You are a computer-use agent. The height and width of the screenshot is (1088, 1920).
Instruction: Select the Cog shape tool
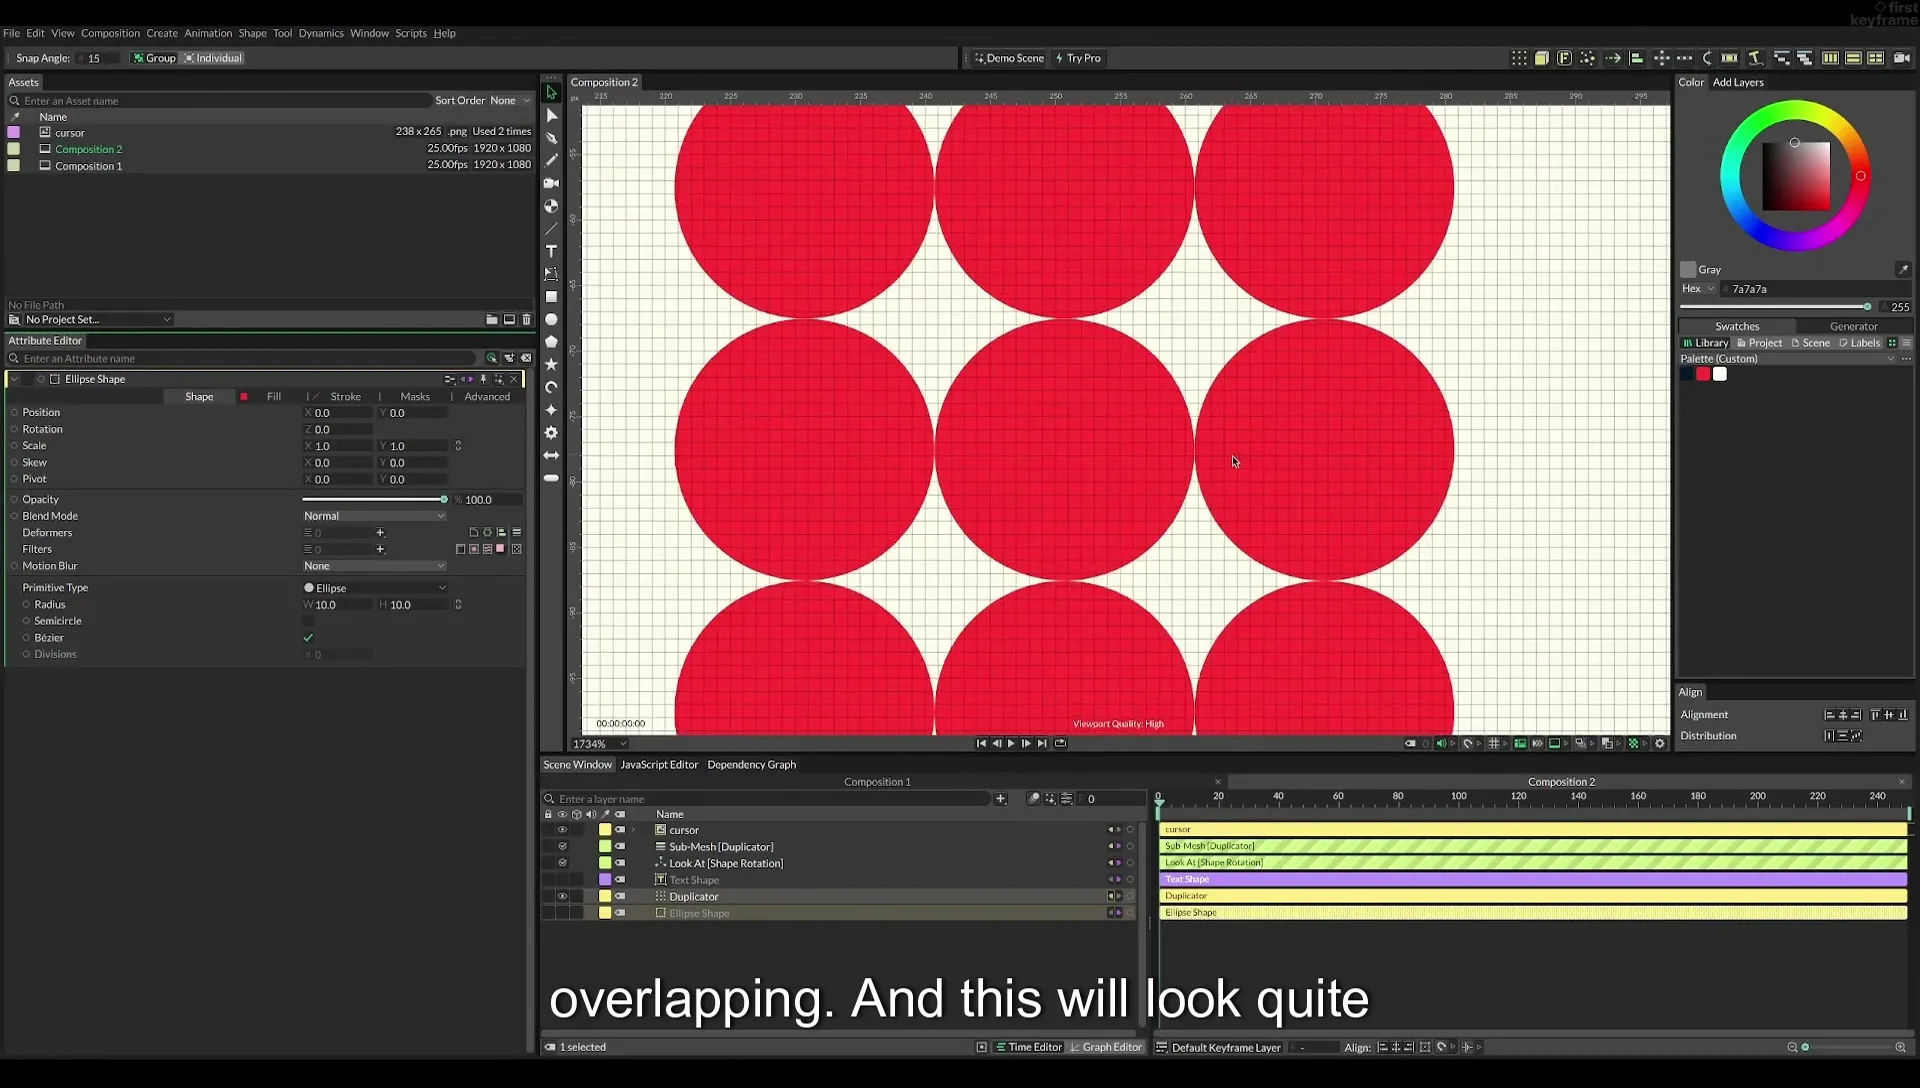click(551, 433)
